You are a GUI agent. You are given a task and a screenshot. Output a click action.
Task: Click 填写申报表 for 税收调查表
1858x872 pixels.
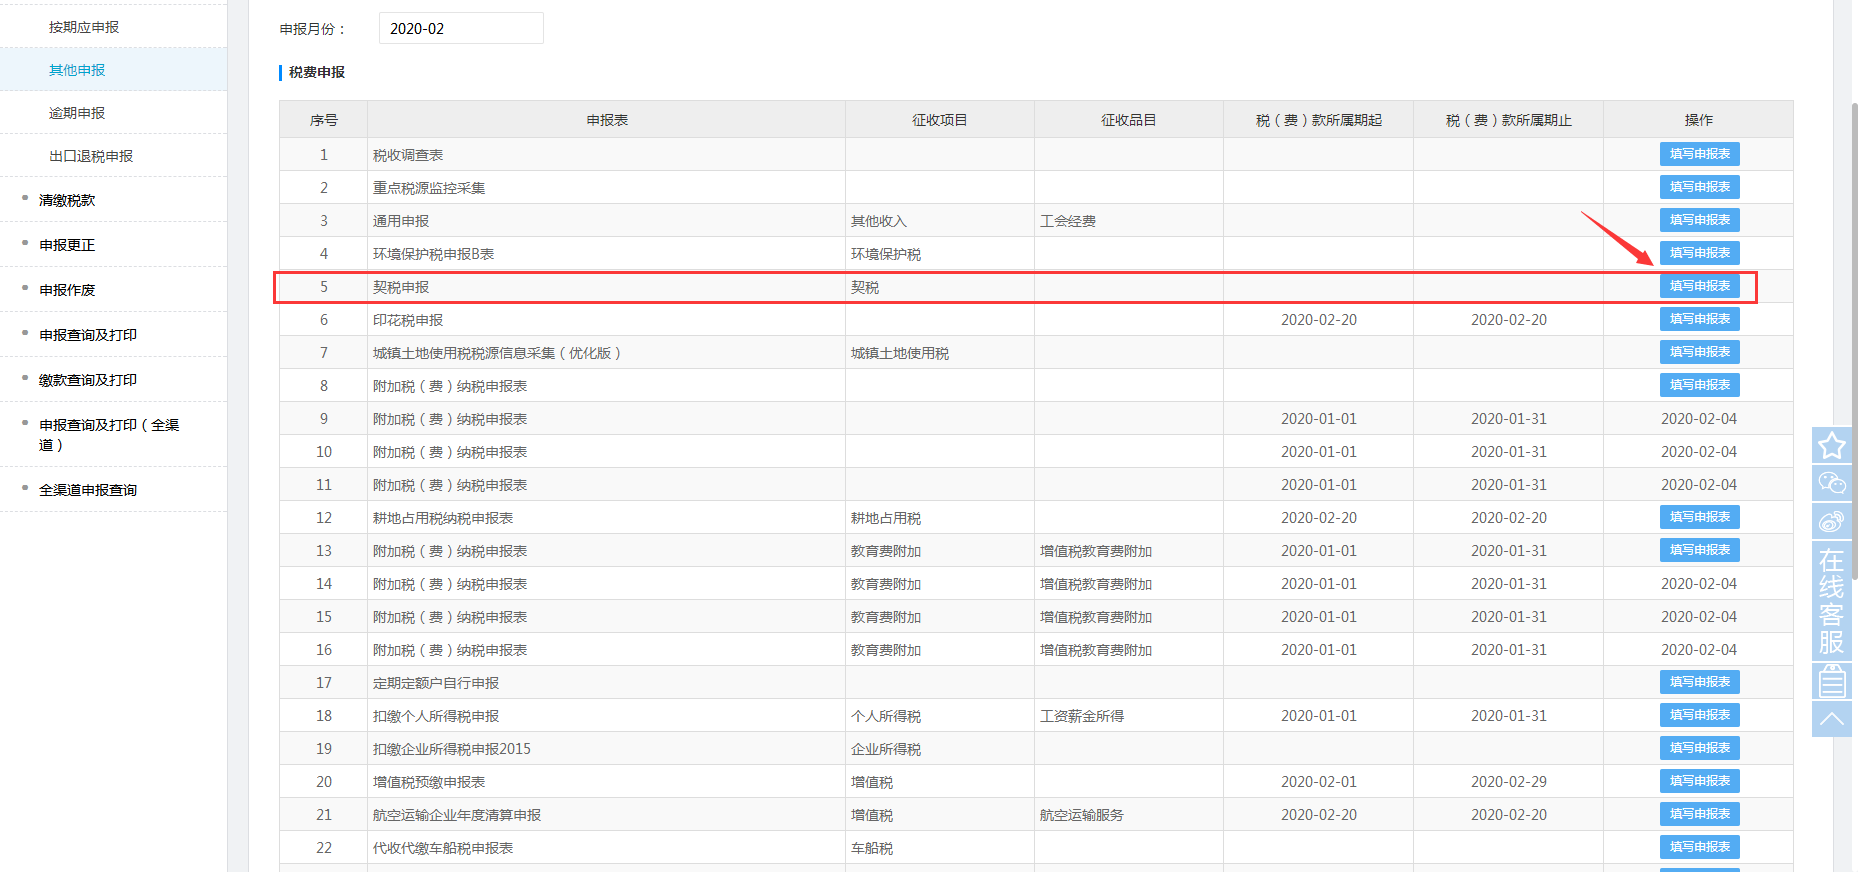pos(1699,154)
